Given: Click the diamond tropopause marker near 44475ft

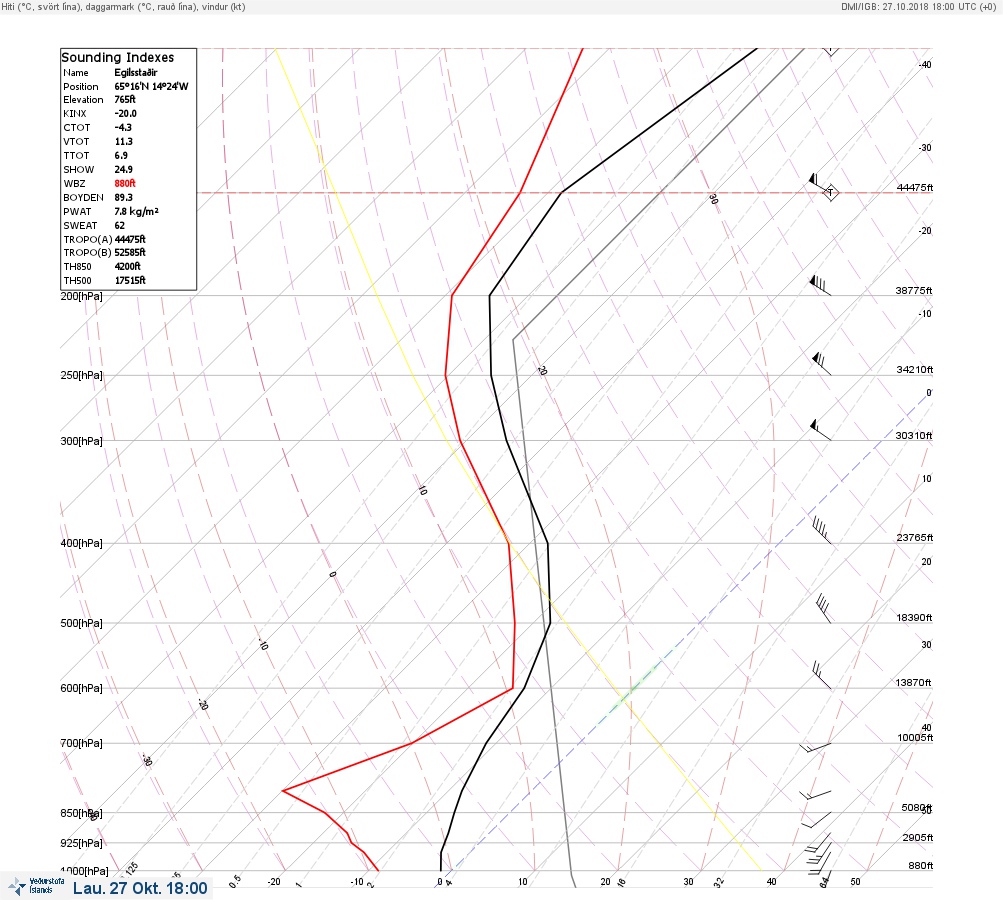Looking at the screenshot, I should [x=830, y=191].
